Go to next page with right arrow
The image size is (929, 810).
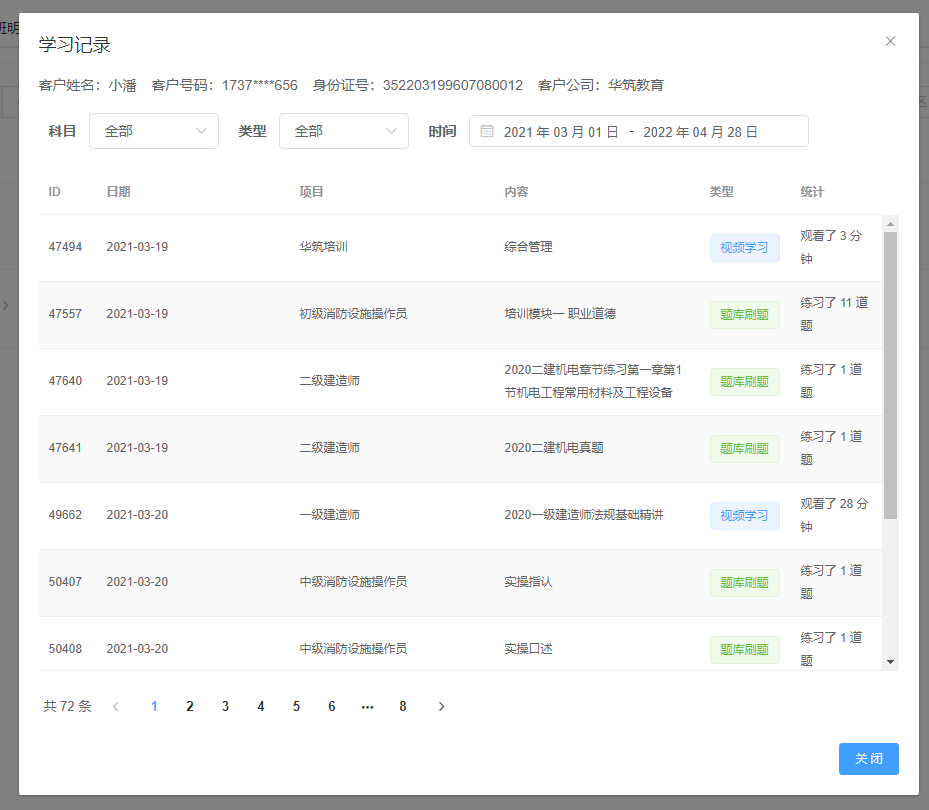tap(441, 706)
